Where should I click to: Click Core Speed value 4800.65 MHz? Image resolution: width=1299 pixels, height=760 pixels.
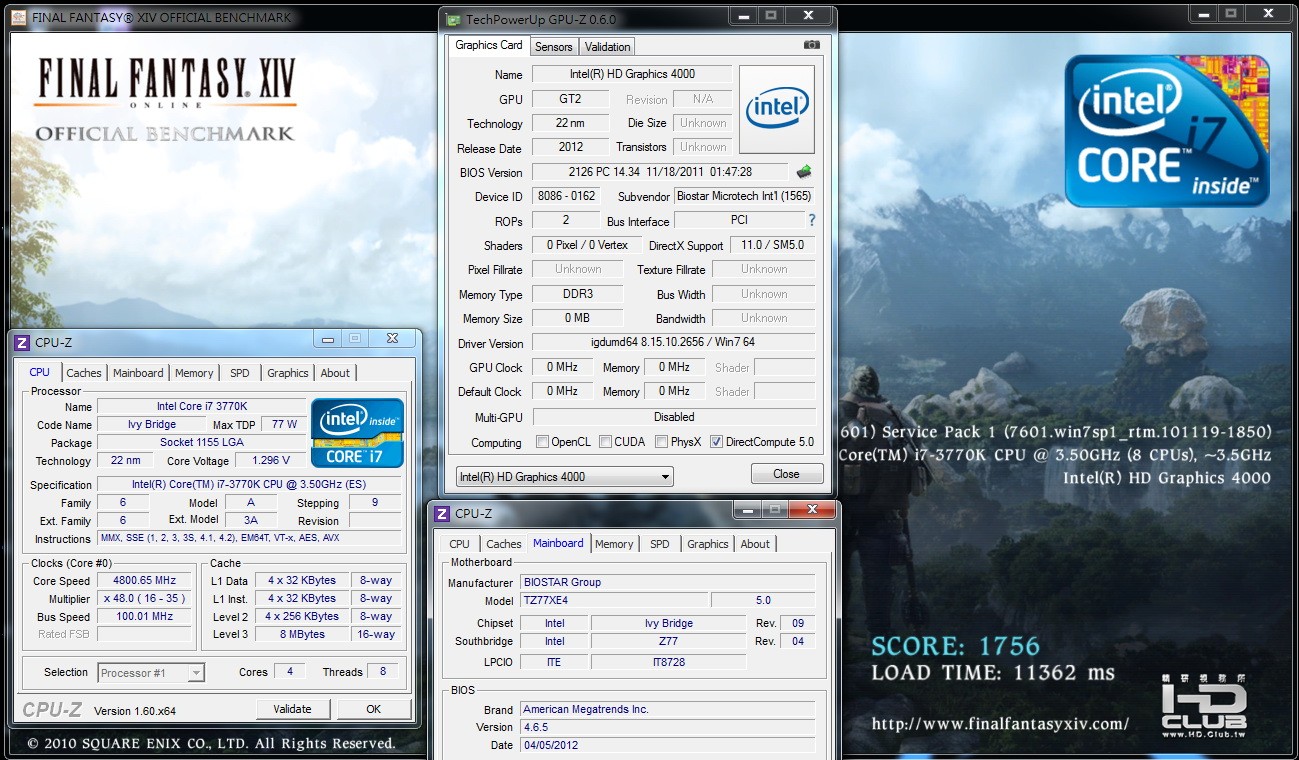tap(146, 581)
